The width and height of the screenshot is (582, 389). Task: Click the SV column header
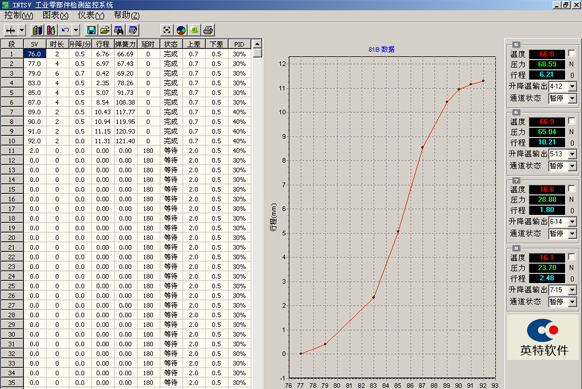point(35,44)
